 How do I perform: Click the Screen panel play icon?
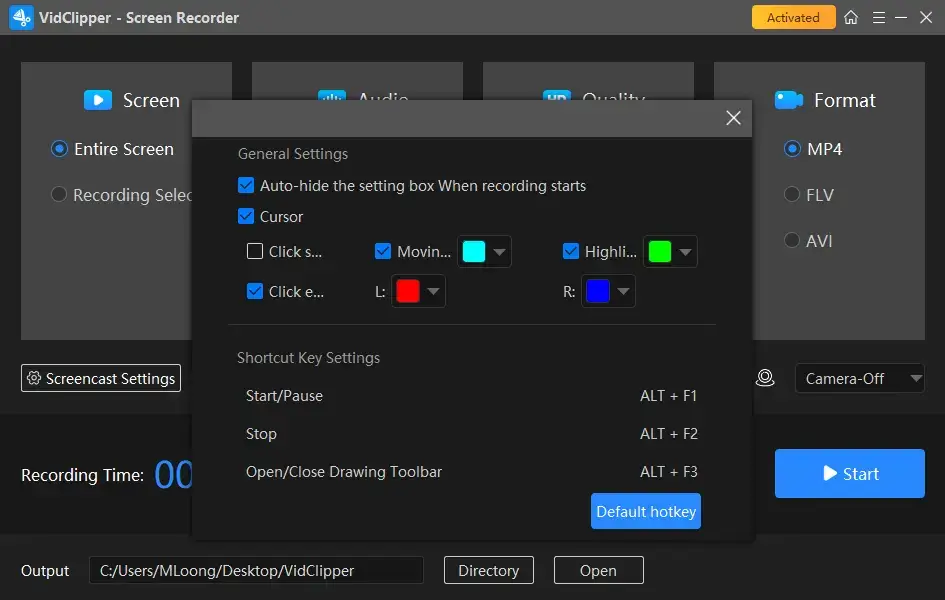pyautogui.click(x=98, y=100)
